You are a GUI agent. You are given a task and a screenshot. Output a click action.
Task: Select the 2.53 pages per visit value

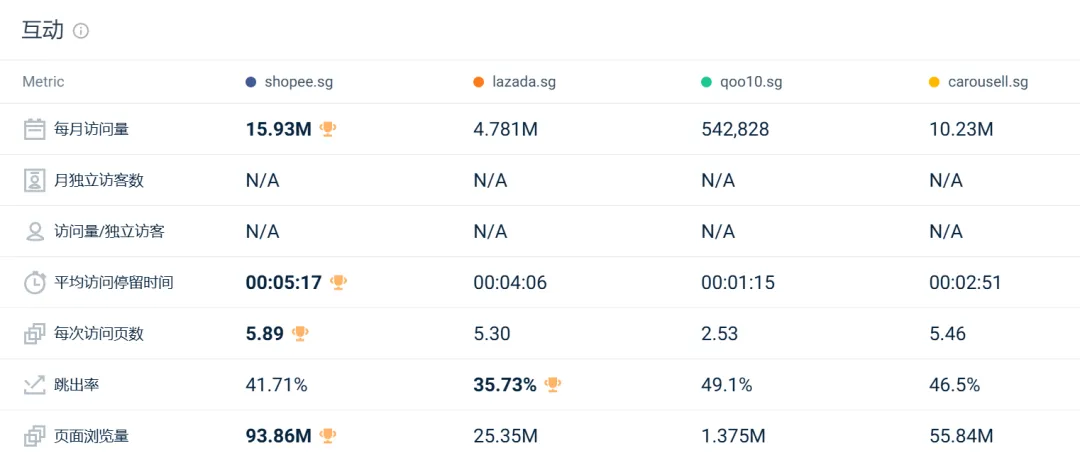tap(720, 333)
